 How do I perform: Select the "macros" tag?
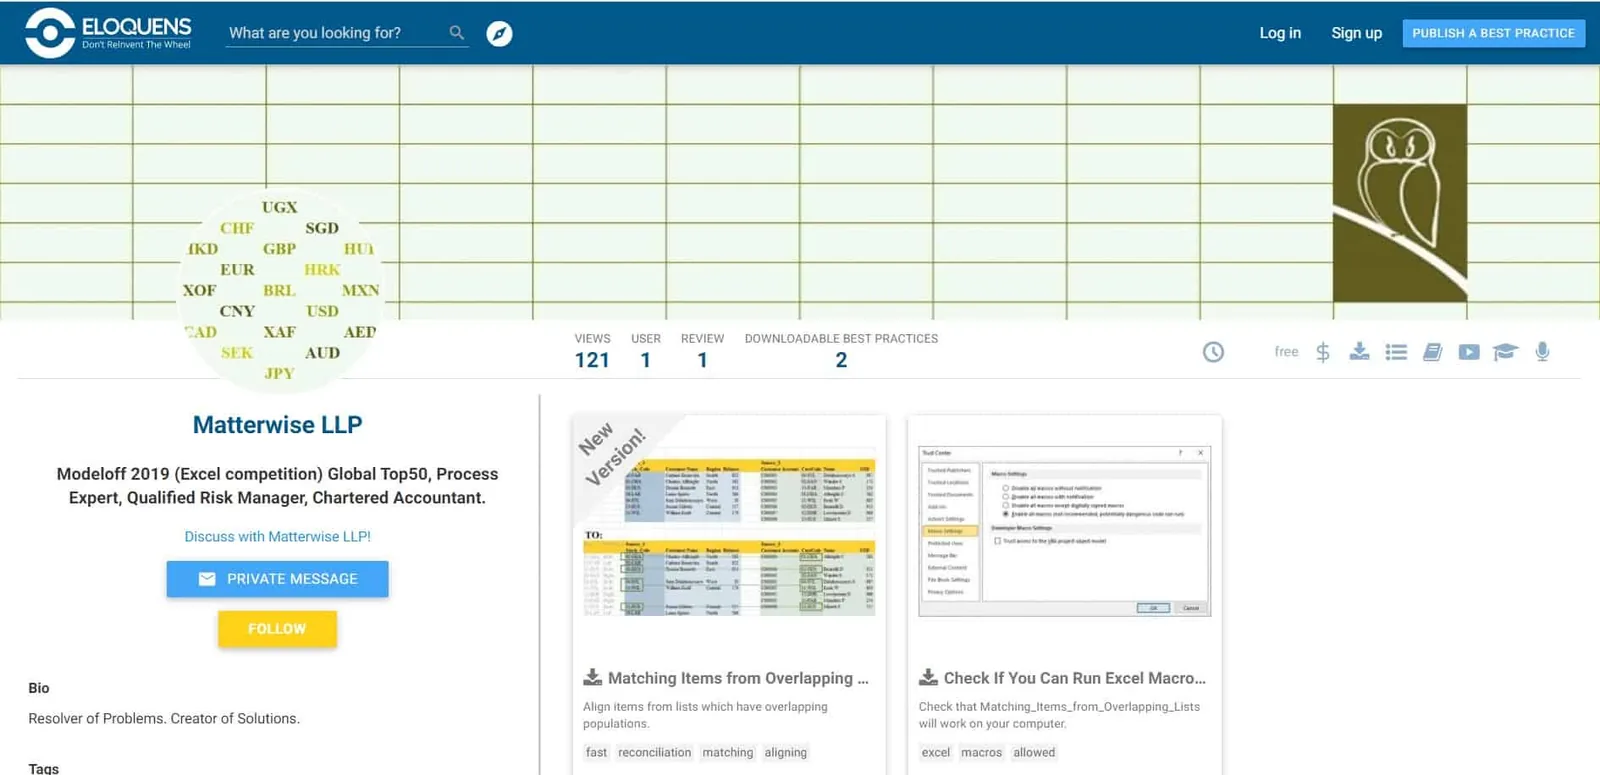tap(981, 753)
